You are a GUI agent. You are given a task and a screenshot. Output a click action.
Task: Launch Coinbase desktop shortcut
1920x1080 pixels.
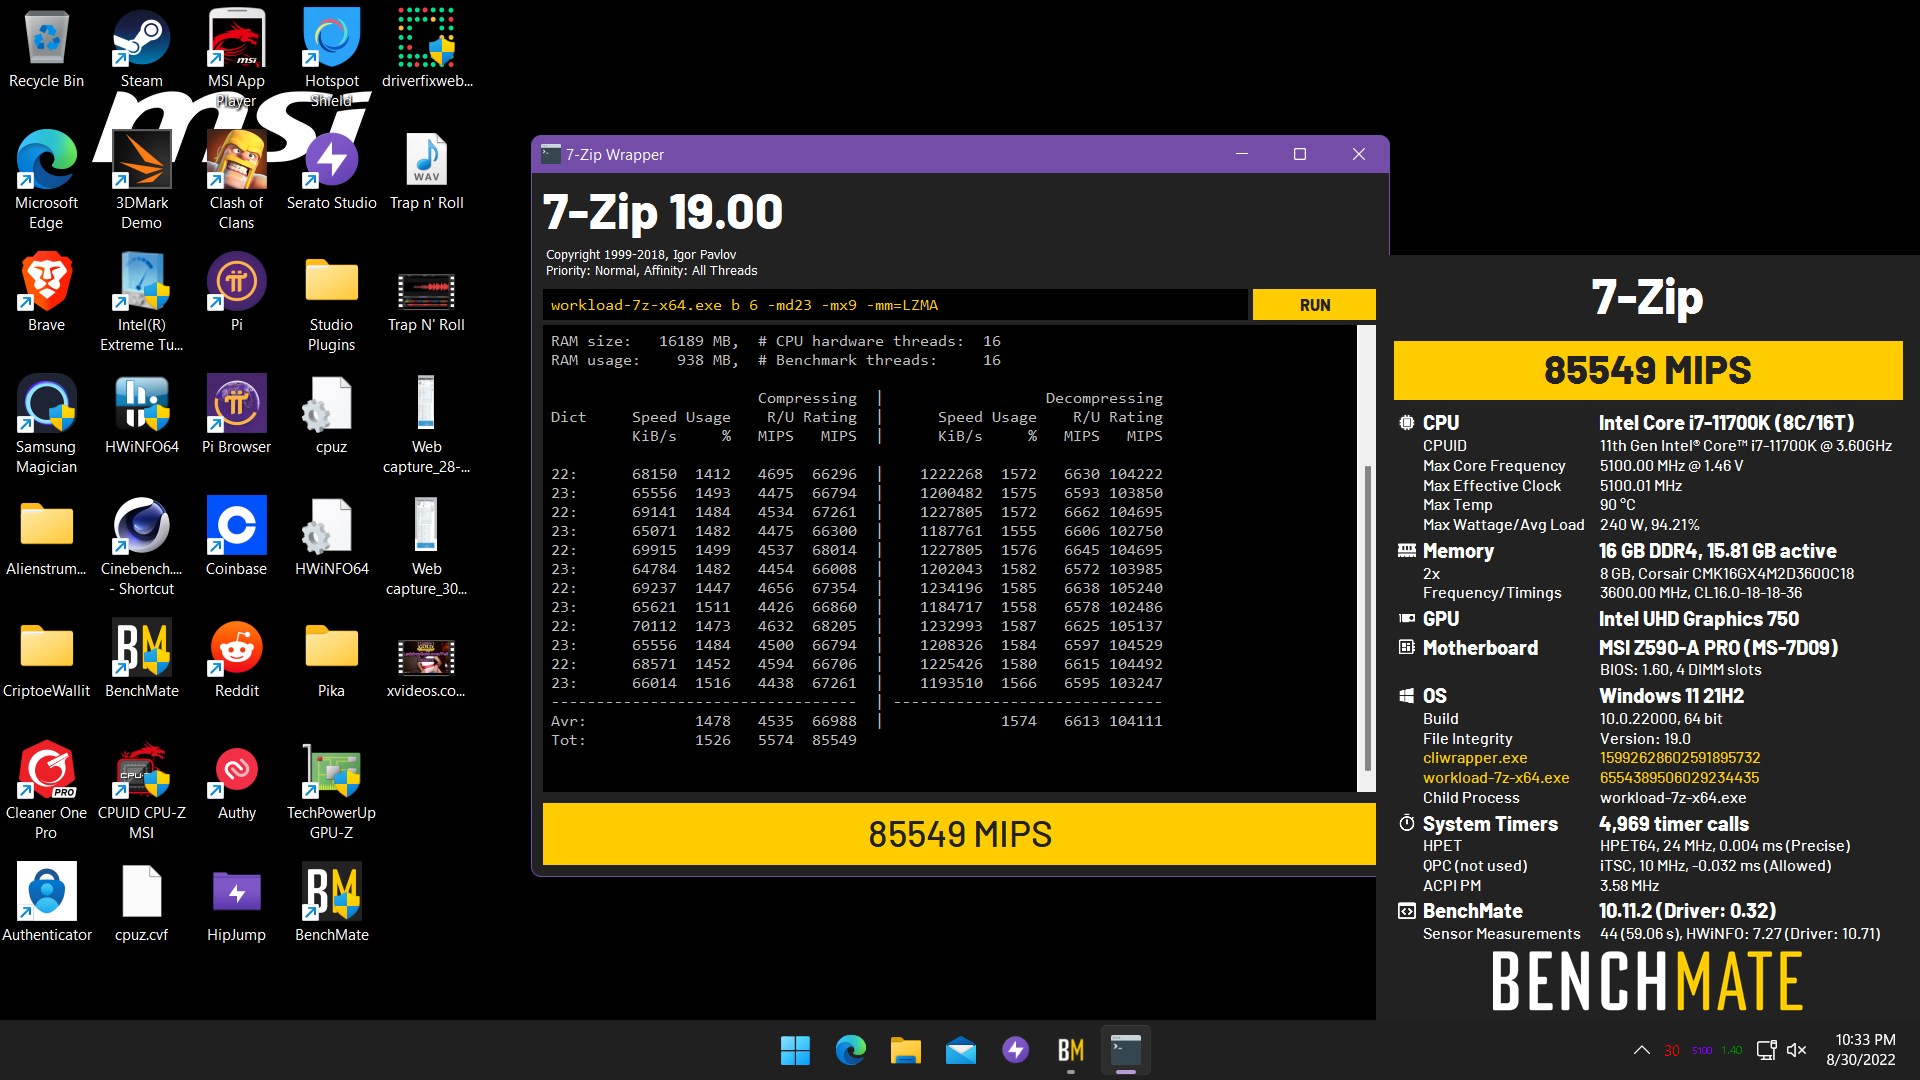[236, 536]
